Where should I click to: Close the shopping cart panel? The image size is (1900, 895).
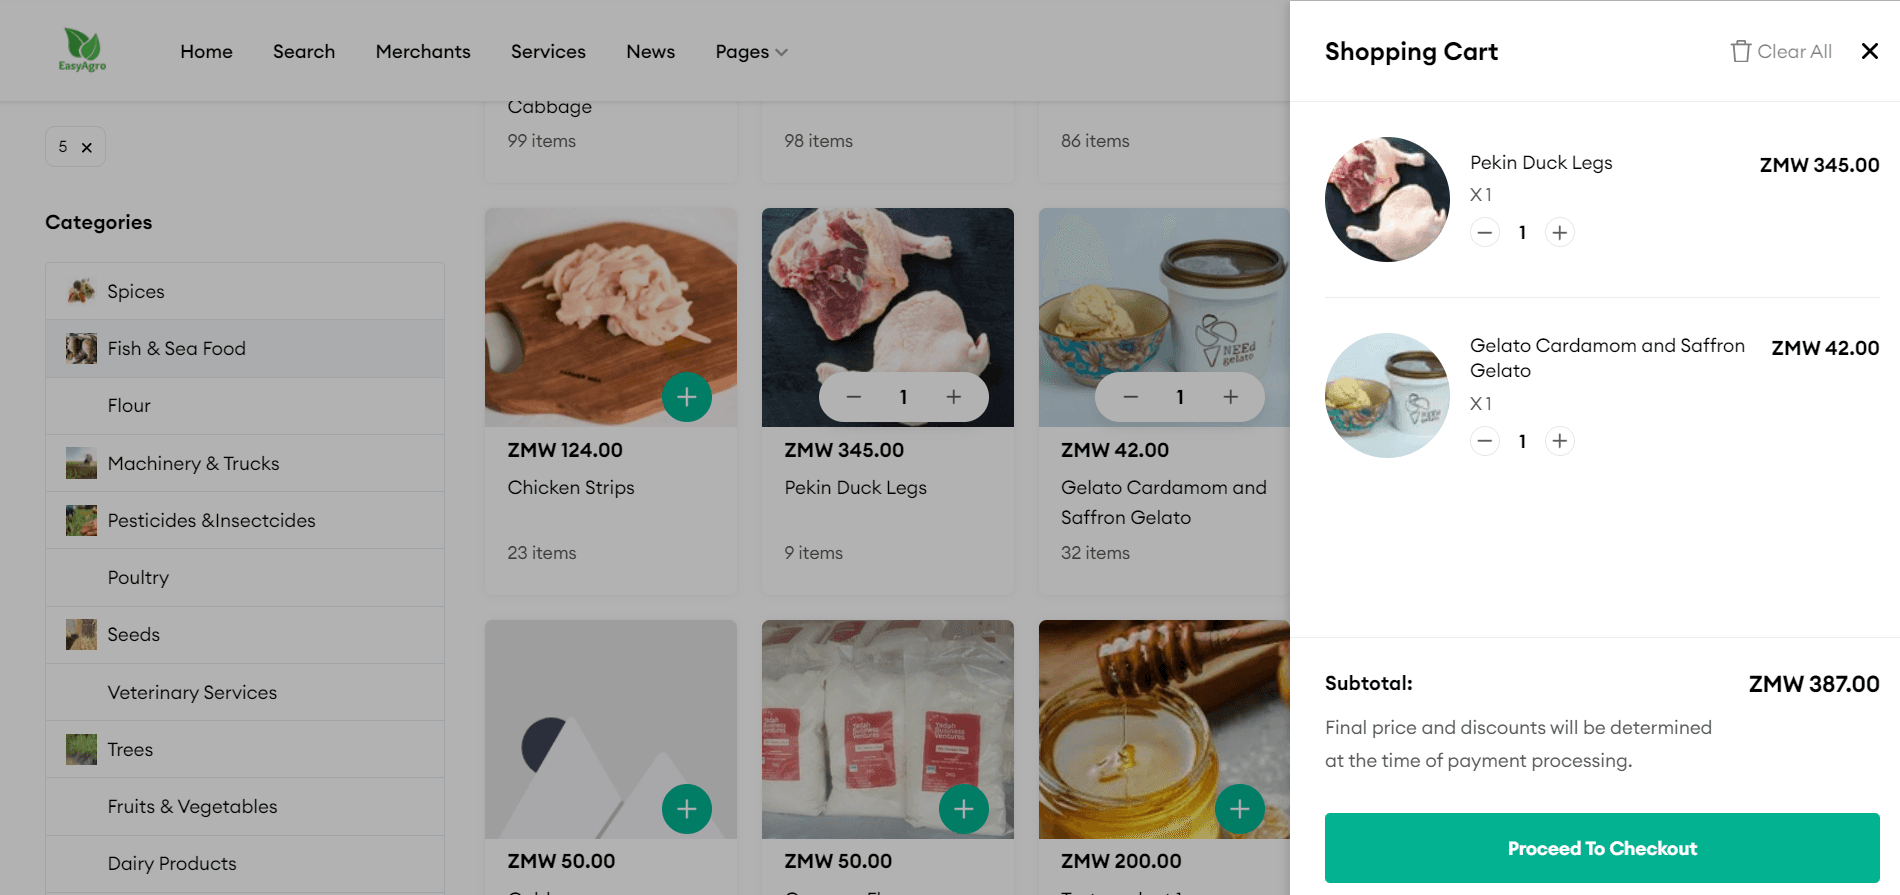1869,51
